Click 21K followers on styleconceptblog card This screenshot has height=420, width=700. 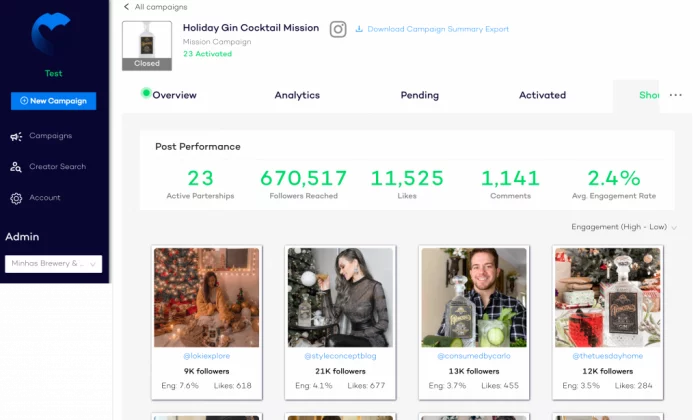pyautogui.click(x=340, y=371)
